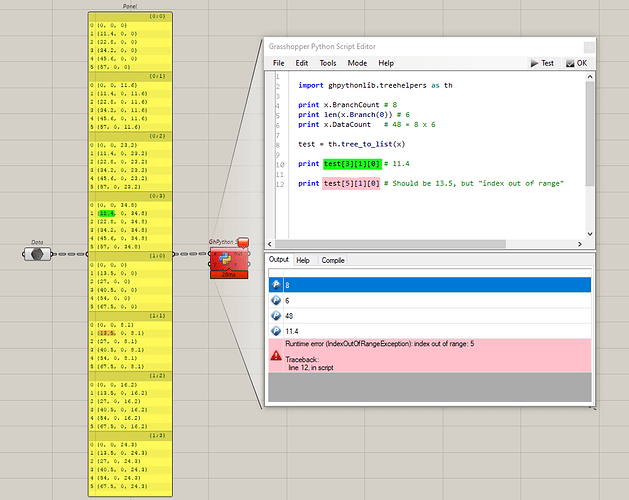
Task: Click the Test play arrow icon
Action: tap(533, 63)
